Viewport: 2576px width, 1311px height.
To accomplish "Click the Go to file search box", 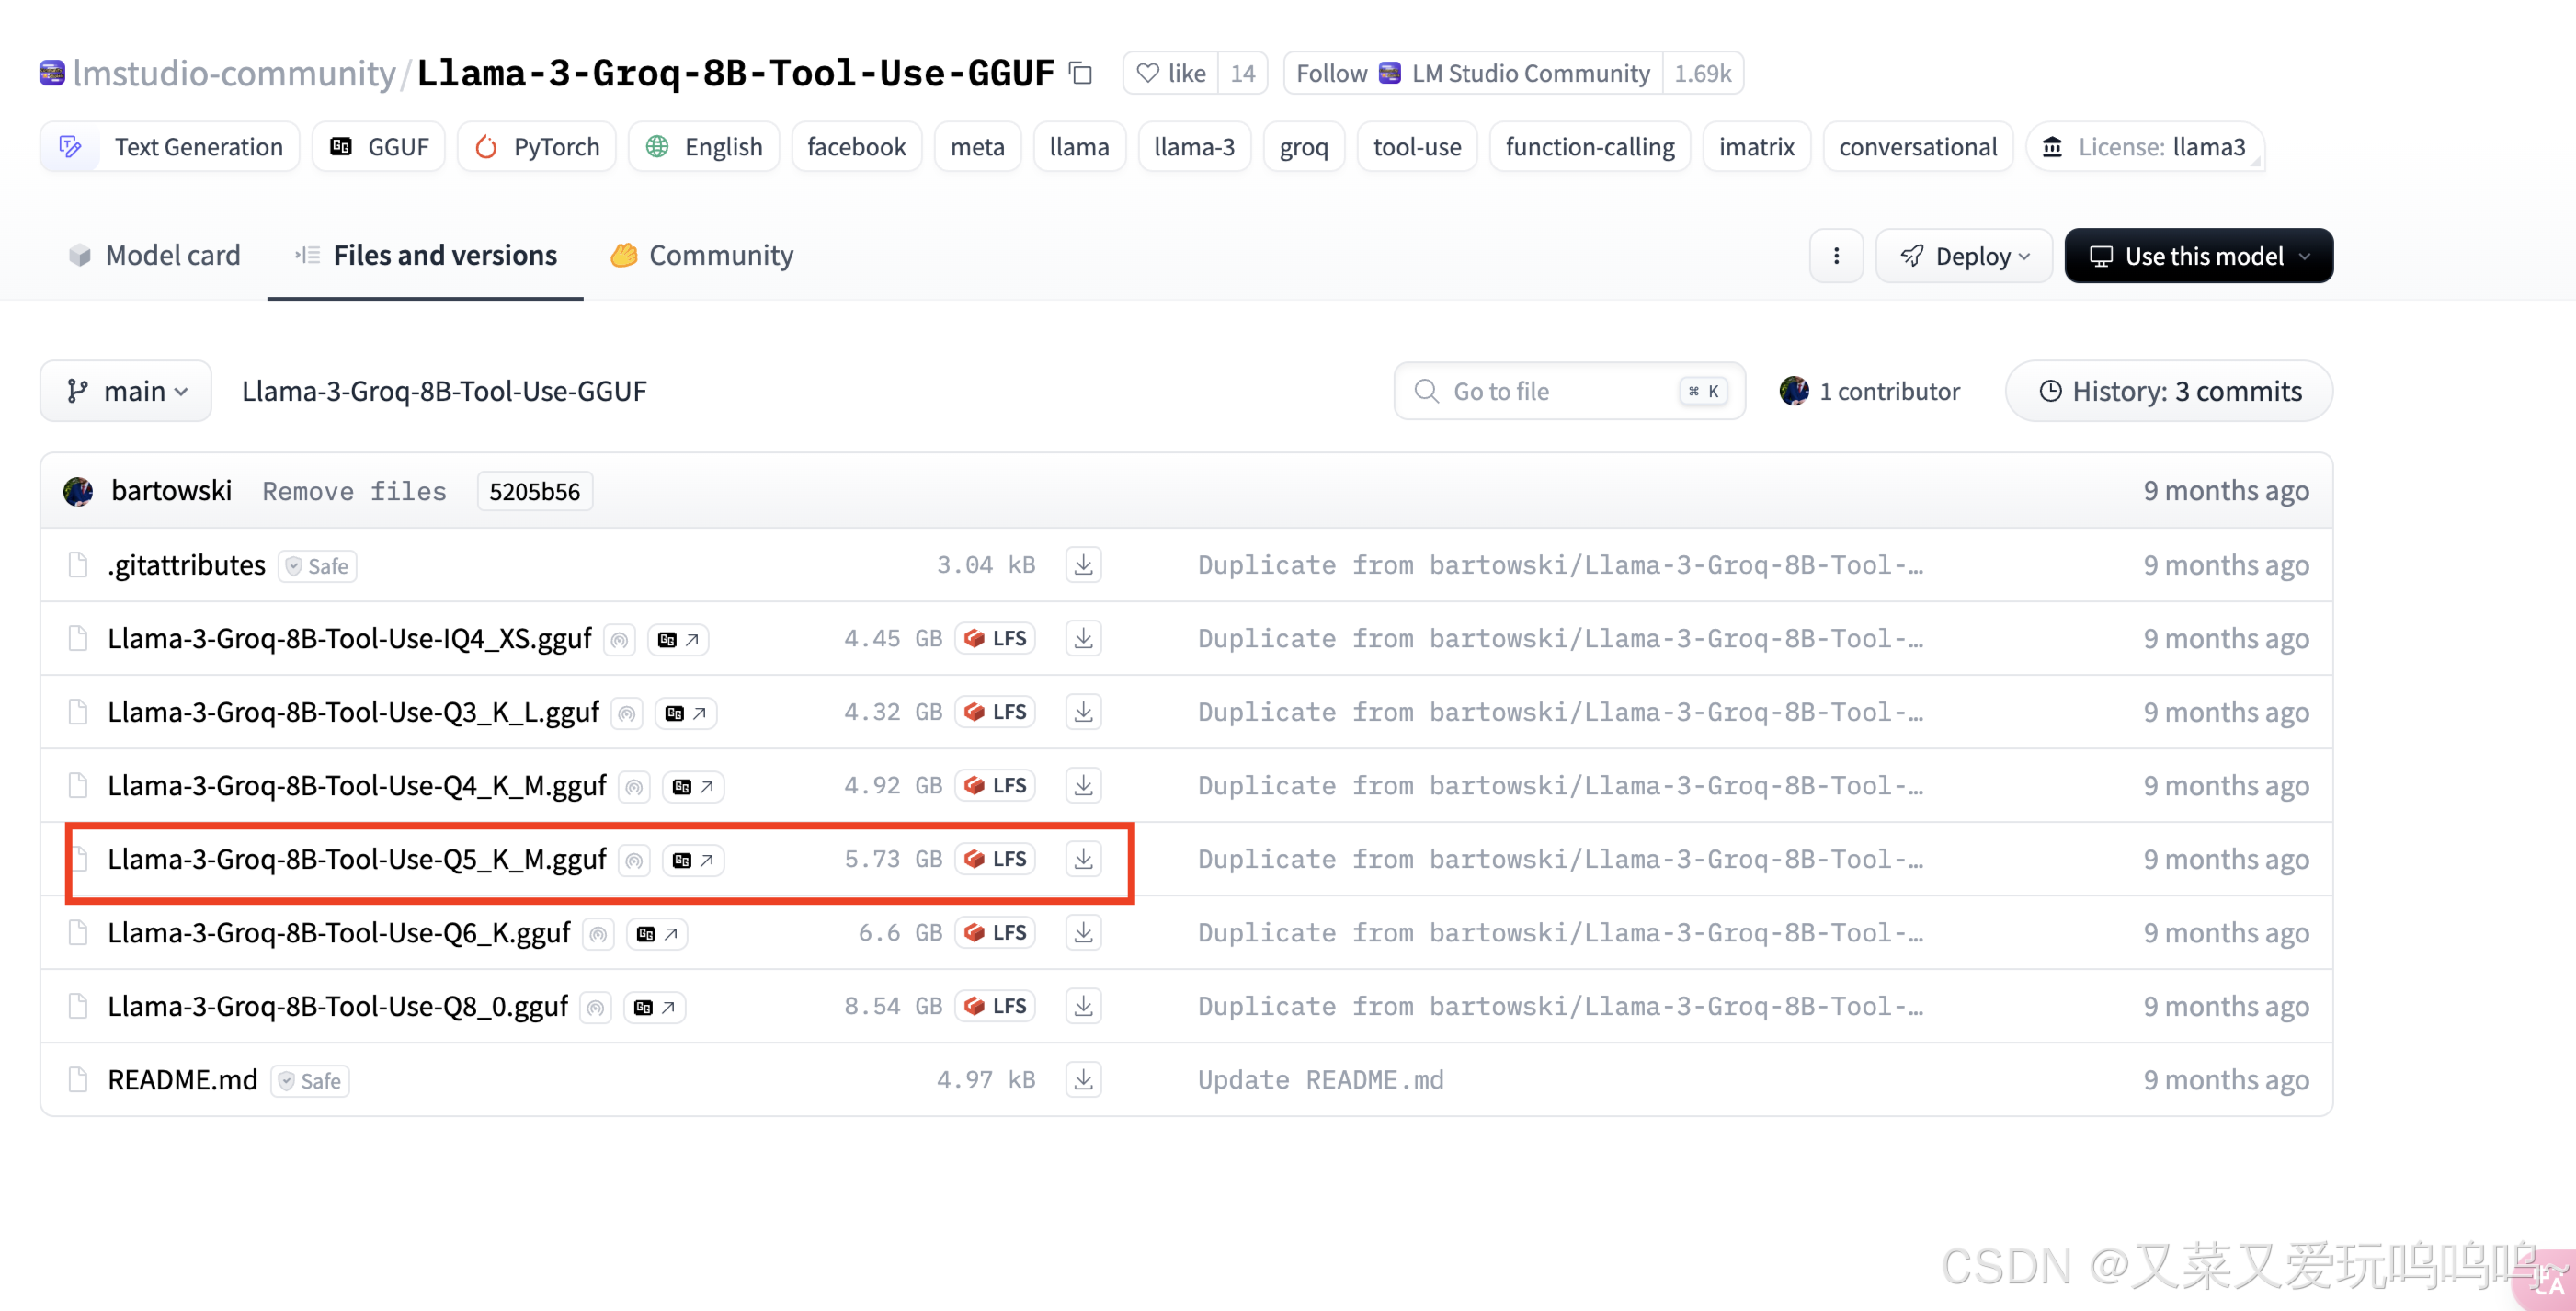I will point(1568,391).
